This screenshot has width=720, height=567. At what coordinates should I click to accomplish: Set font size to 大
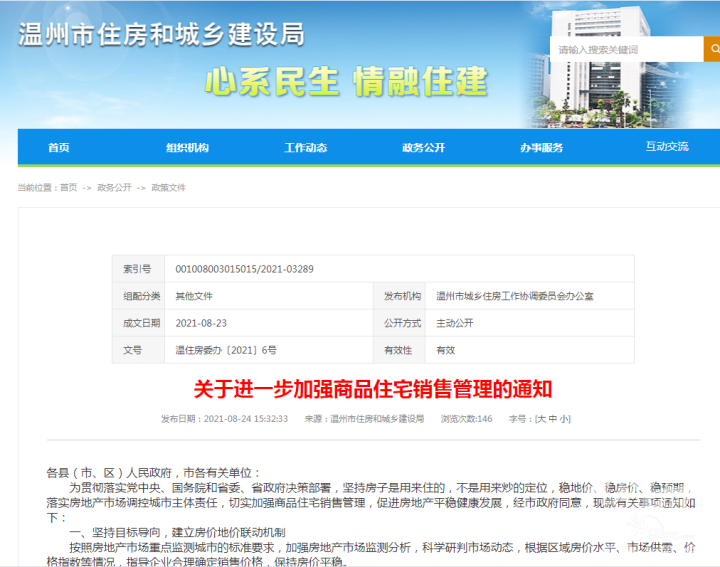tap(541, 419)
